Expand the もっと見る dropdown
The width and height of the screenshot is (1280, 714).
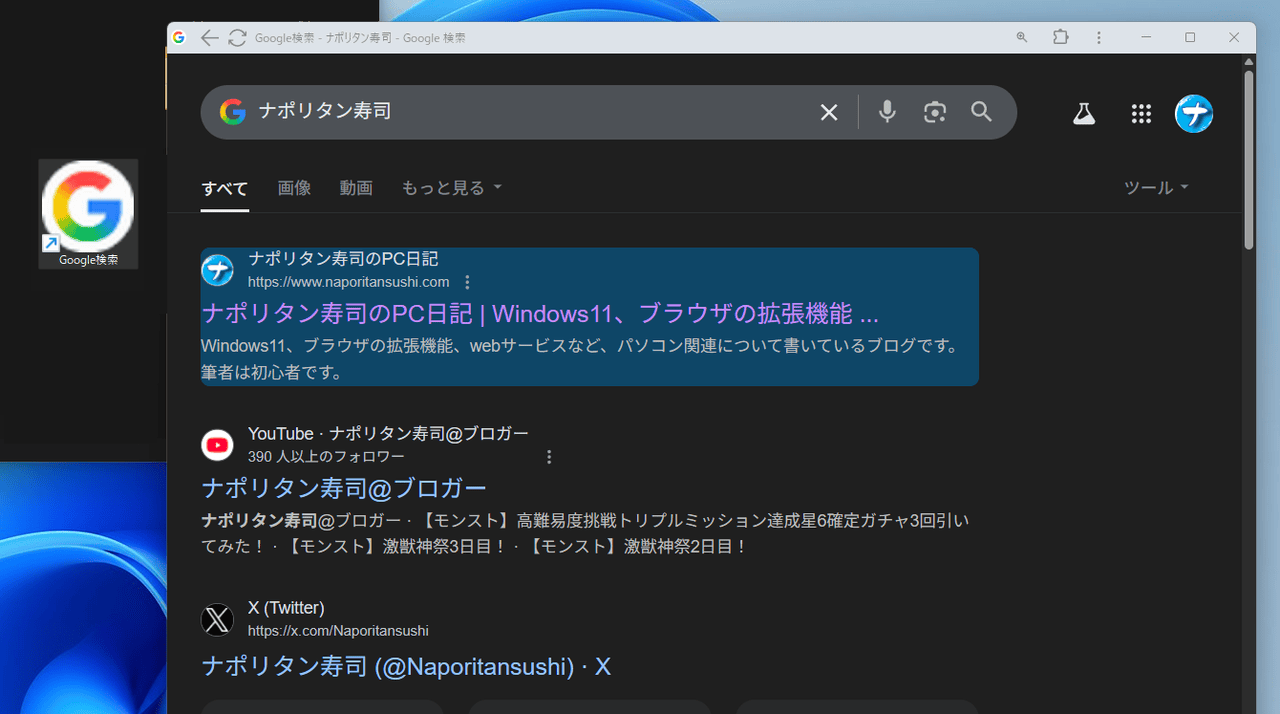point(451,188)
